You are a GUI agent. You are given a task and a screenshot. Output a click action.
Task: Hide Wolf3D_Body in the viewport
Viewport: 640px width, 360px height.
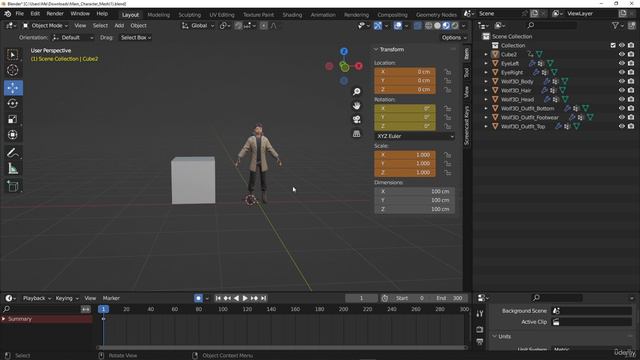(x=622, y=81)
